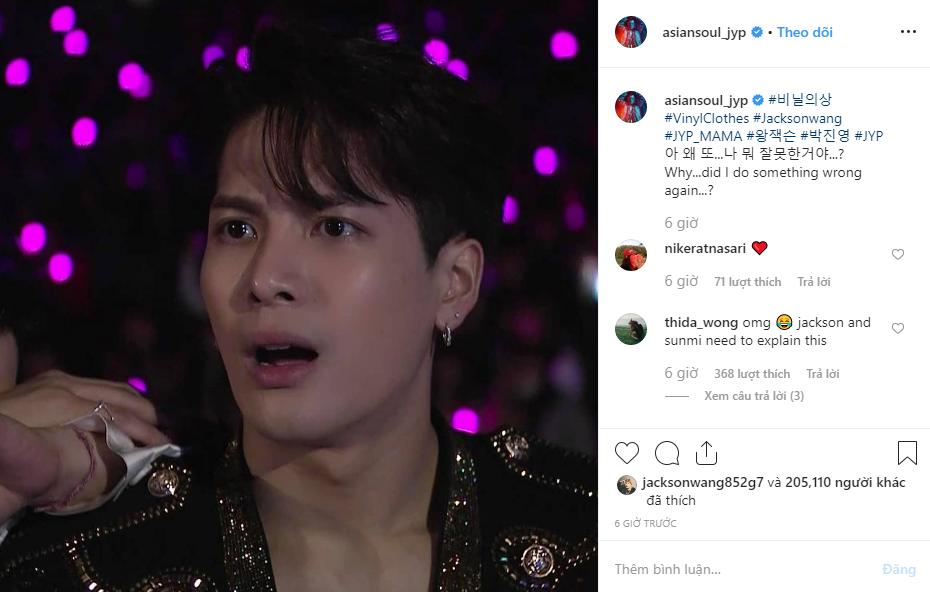Open asiansoul_jyp's profile picture at the top
The width and height of the screenshot is (930, 592).
point(631,31)
